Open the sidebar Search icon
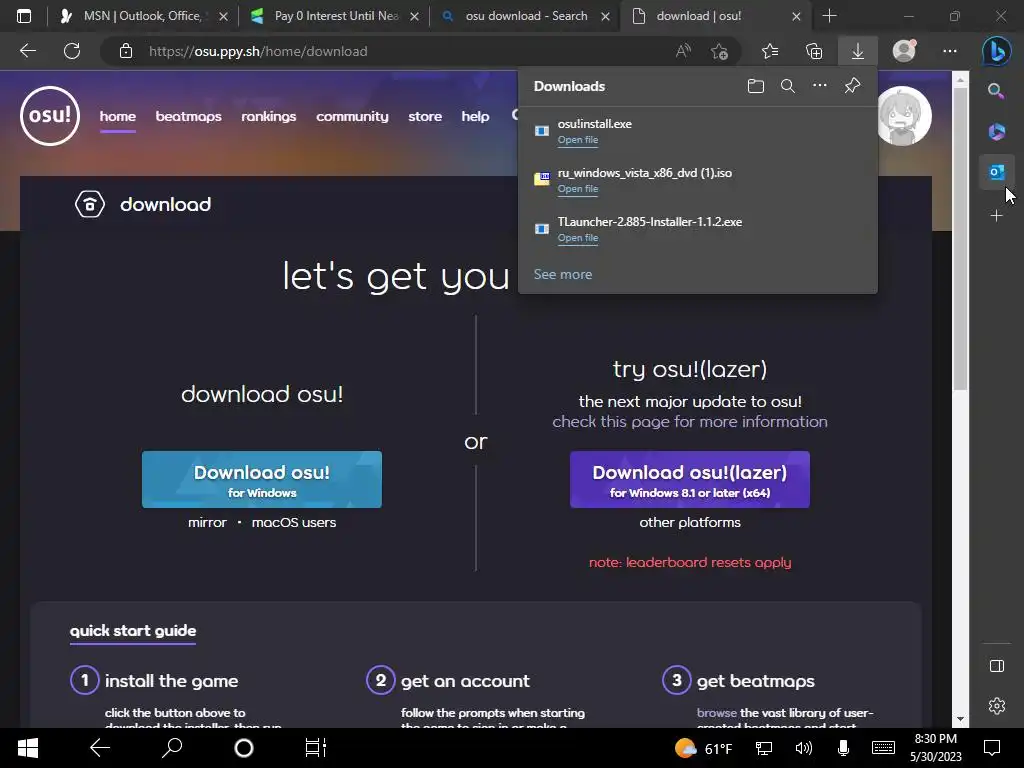The height and width of the screenshot is (768, 1024). click(996, 90)
